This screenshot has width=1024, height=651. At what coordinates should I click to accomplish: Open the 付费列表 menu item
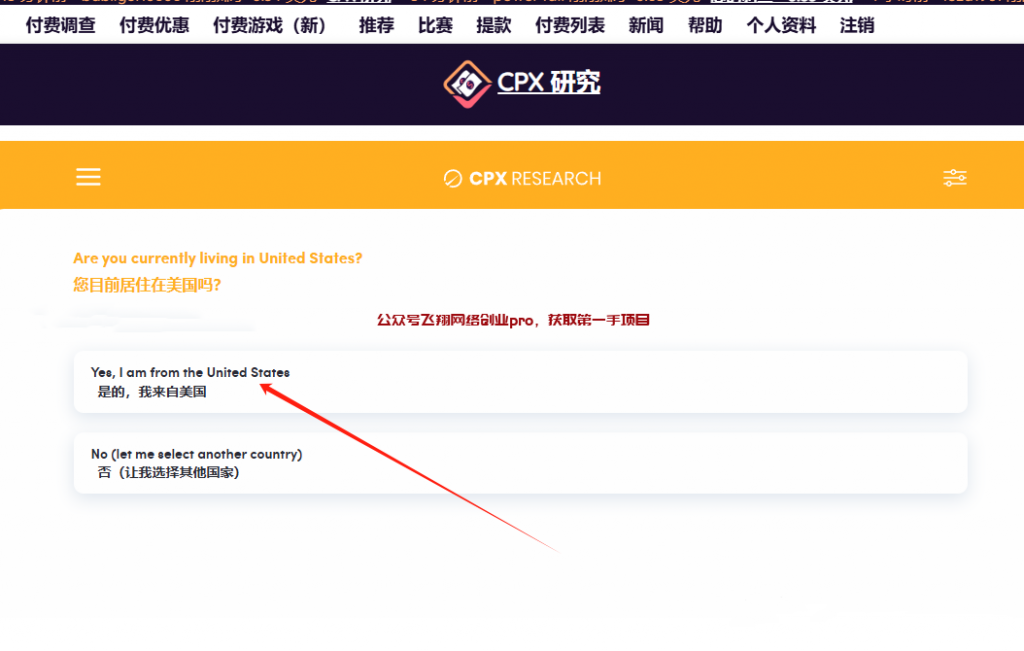(x=570, y=26)
